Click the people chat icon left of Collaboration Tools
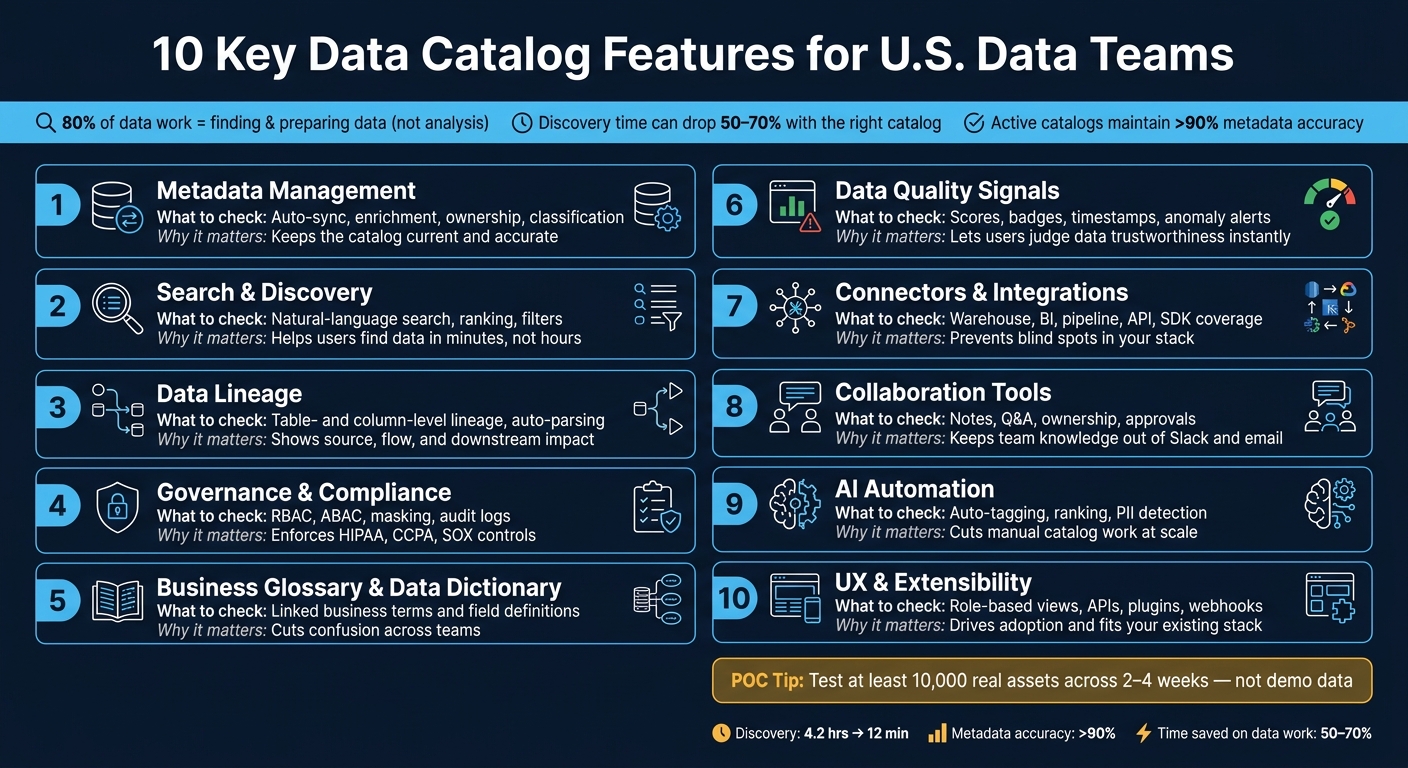Screen dimensions: 1408x768 click(x=795, y=408)
